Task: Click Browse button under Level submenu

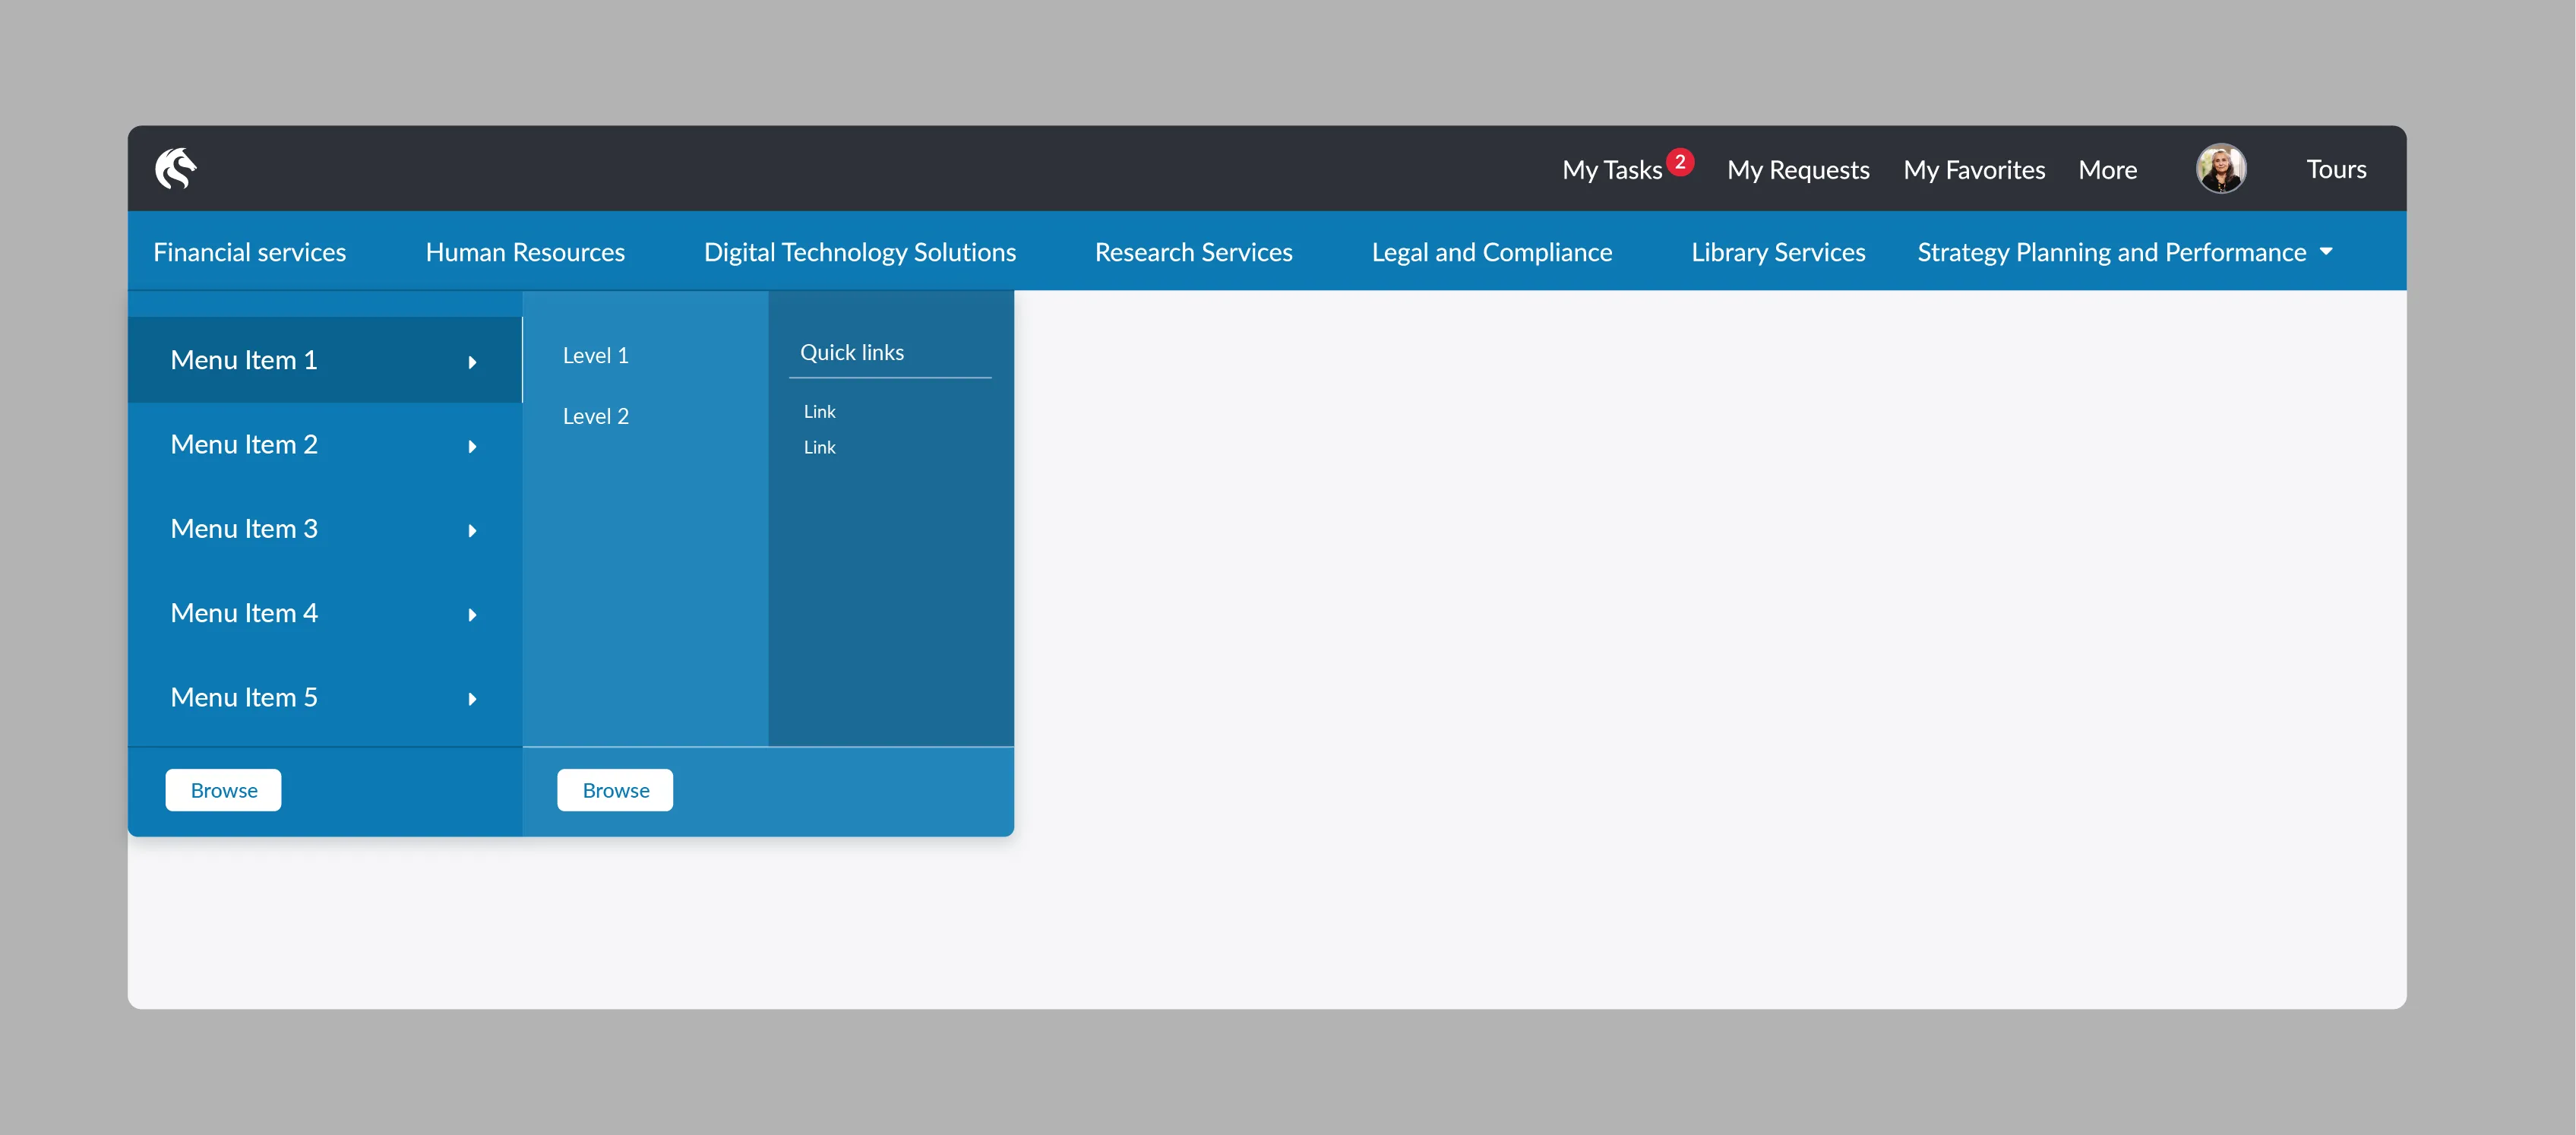Action: pos(615,790)
